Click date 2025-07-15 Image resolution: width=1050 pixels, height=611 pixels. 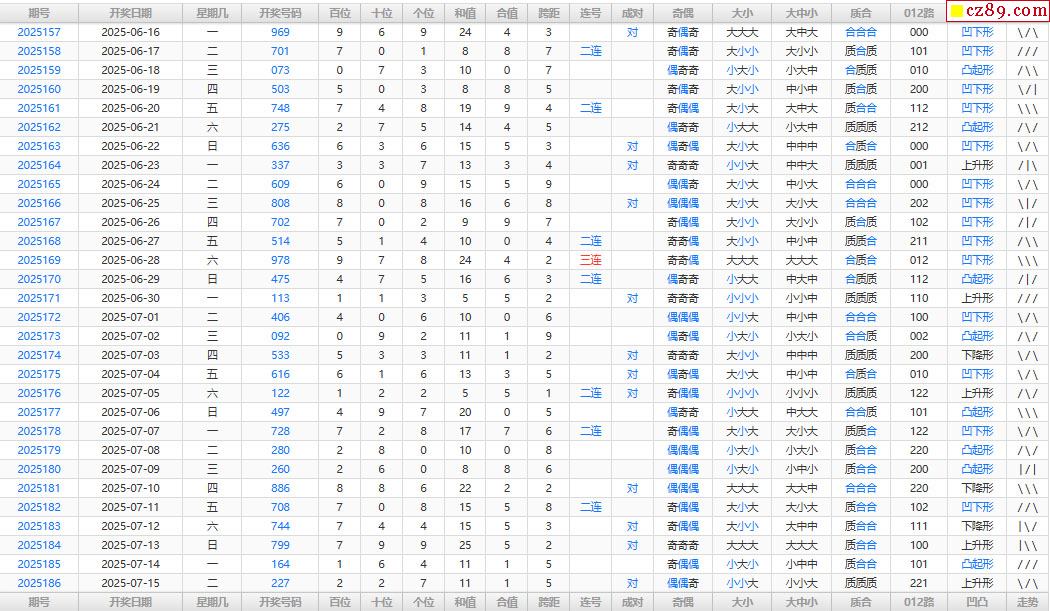[x=130, y=583]
